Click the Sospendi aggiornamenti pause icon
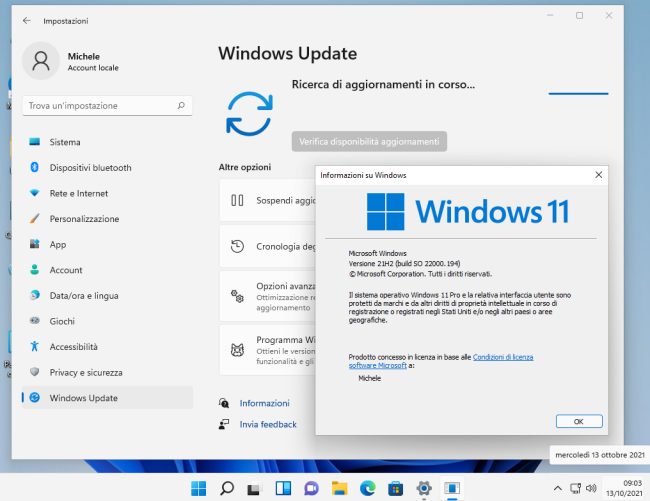 pyautogui.click(x=237, y=201)
